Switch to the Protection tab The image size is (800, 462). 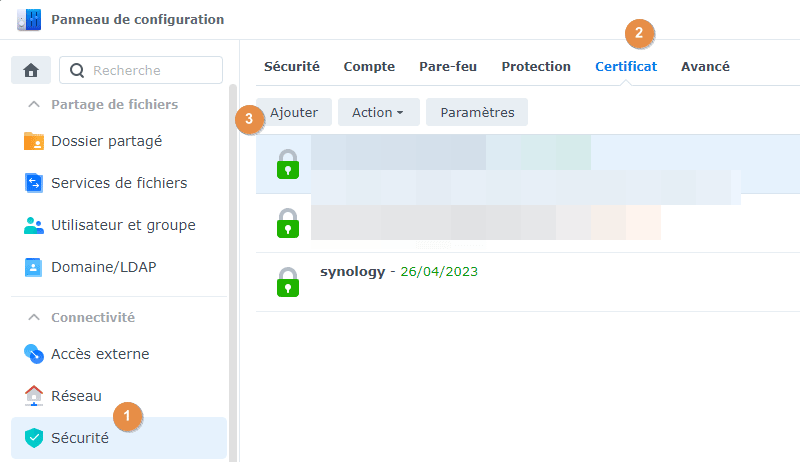(536, 67)
